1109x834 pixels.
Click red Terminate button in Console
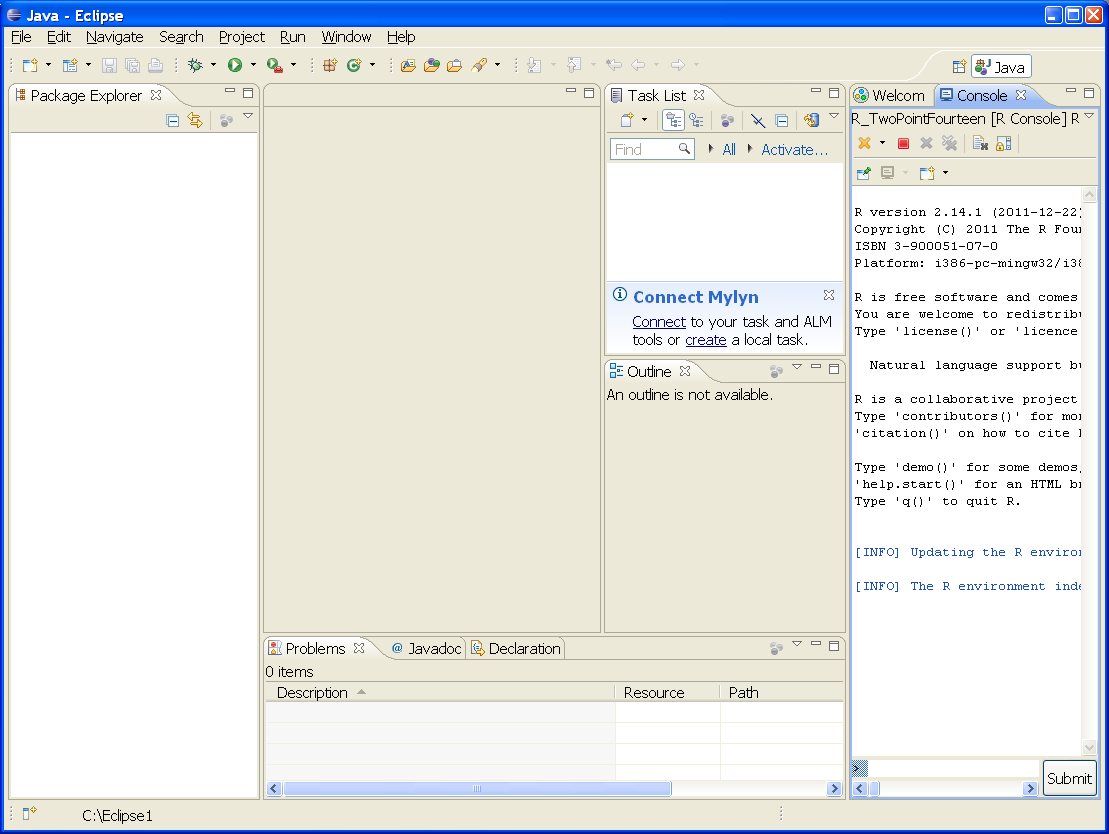tap(903, 144)
